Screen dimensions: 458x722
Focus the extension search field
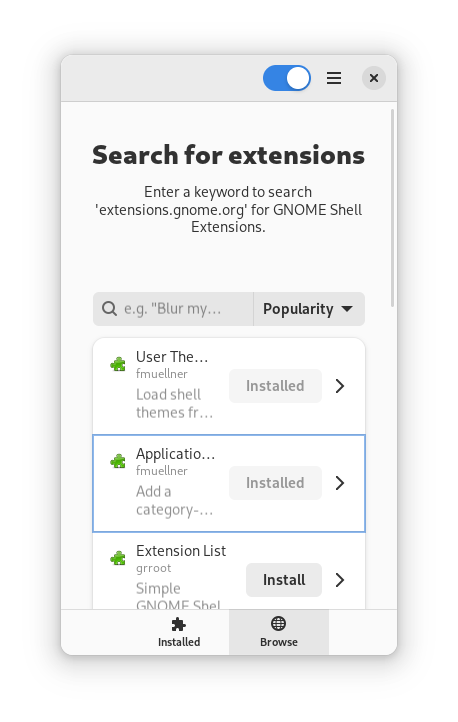point(173,309)
